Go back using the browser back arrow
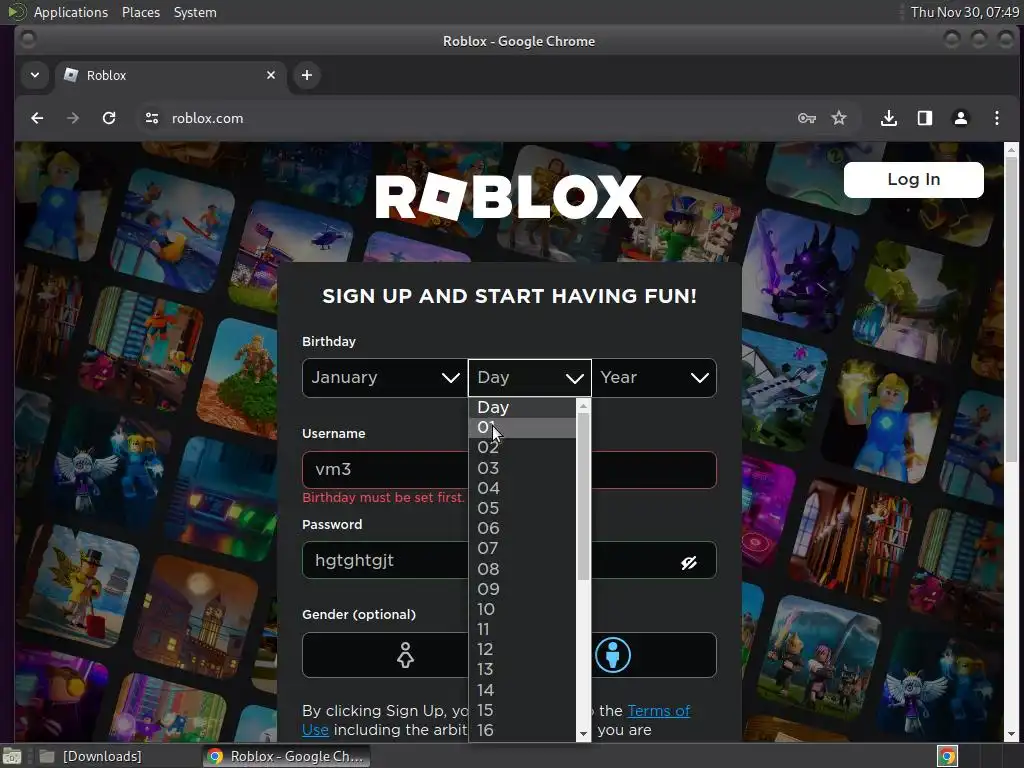 click(x=37, y=118)
